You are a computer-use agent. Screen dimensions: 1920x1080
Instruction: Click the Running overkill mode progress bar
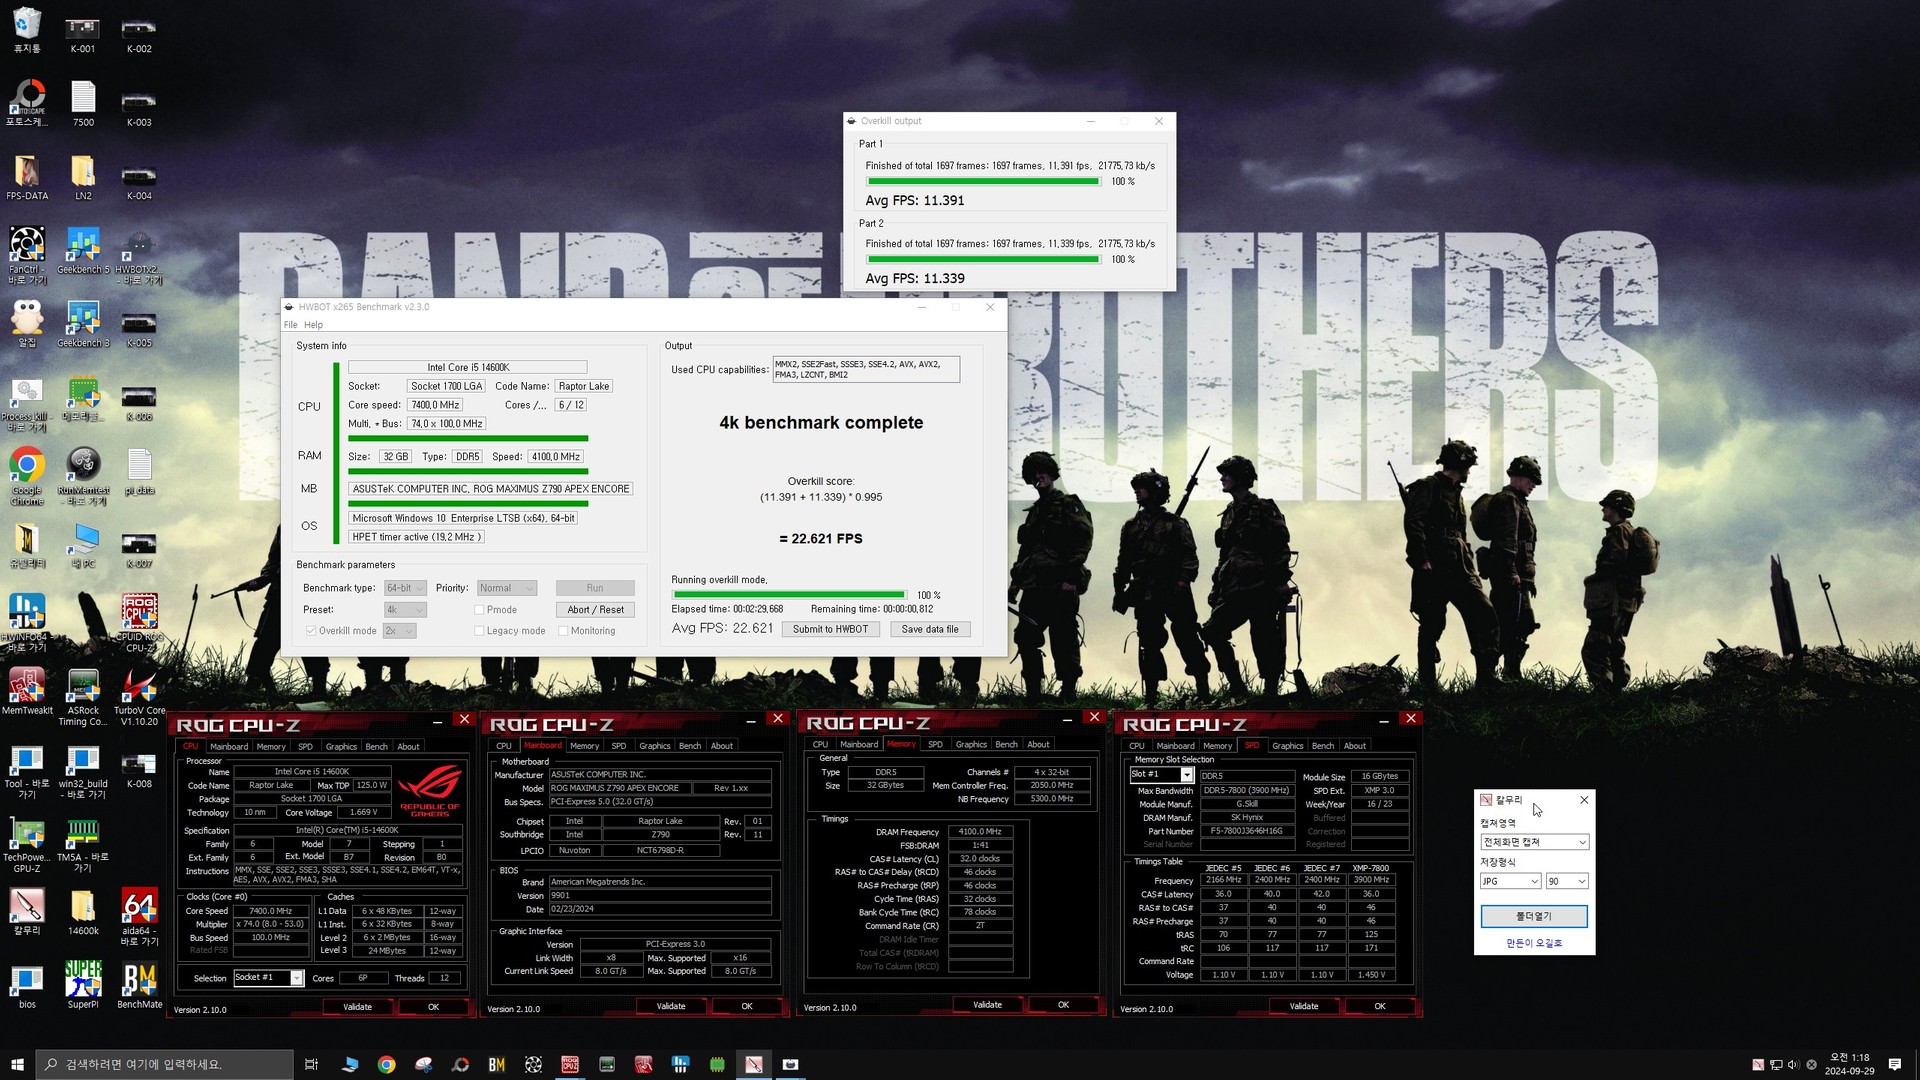pyautogui.click(x=789, y=595)
